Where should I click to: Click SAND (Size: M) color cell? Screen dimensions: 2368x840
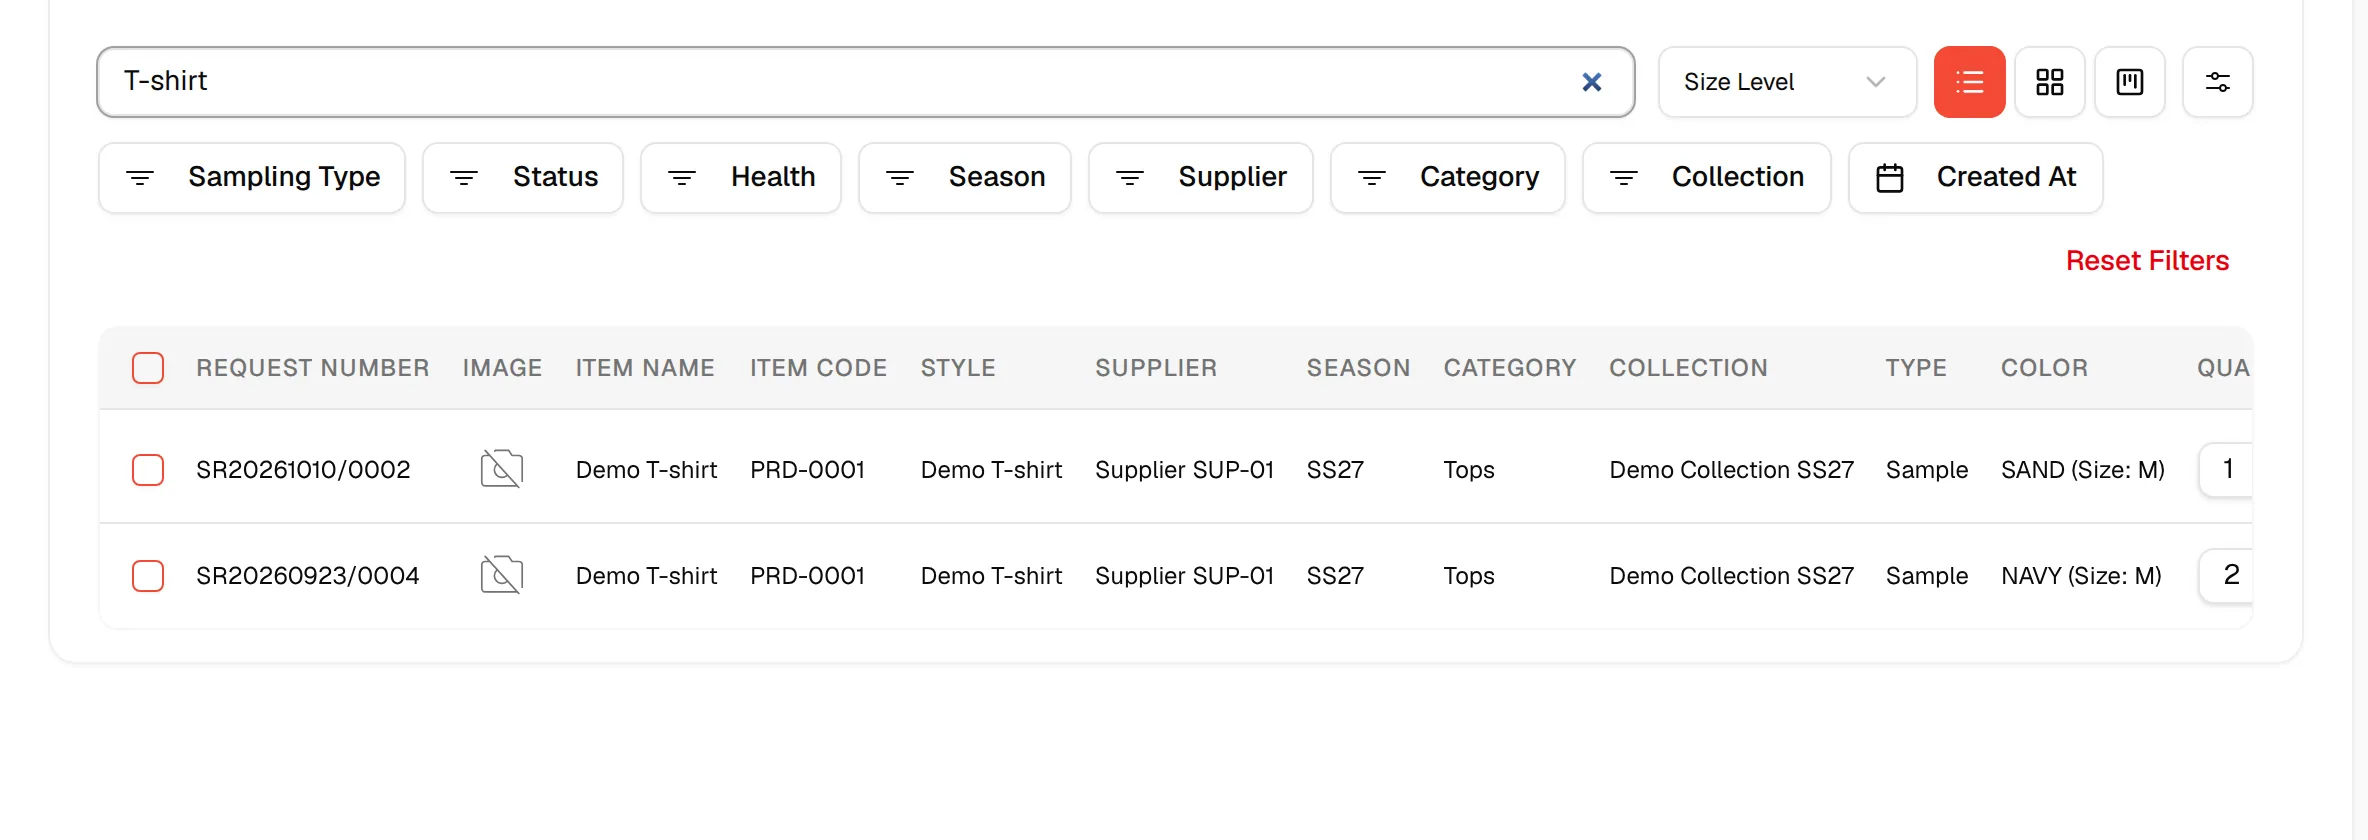coord(2083,470)
